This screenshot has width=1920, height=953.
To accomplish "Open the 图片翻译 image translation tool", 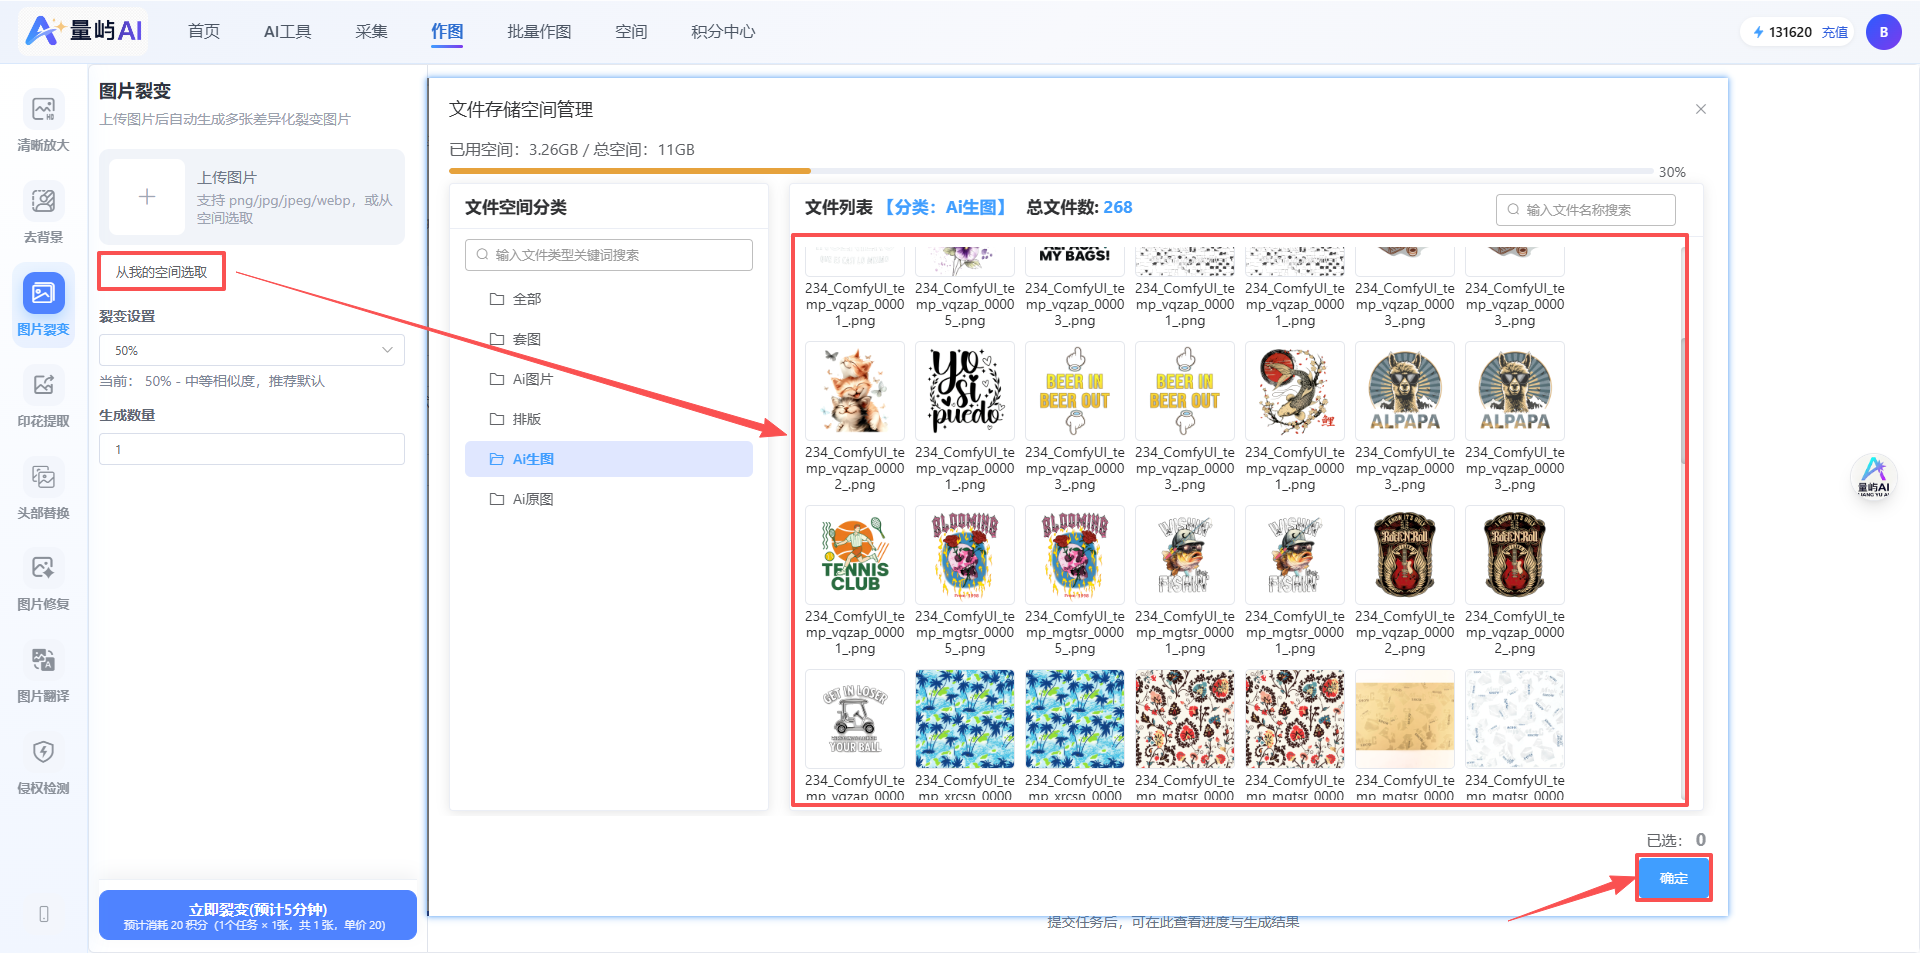I will pyautogui.click(x=43, y=672).
